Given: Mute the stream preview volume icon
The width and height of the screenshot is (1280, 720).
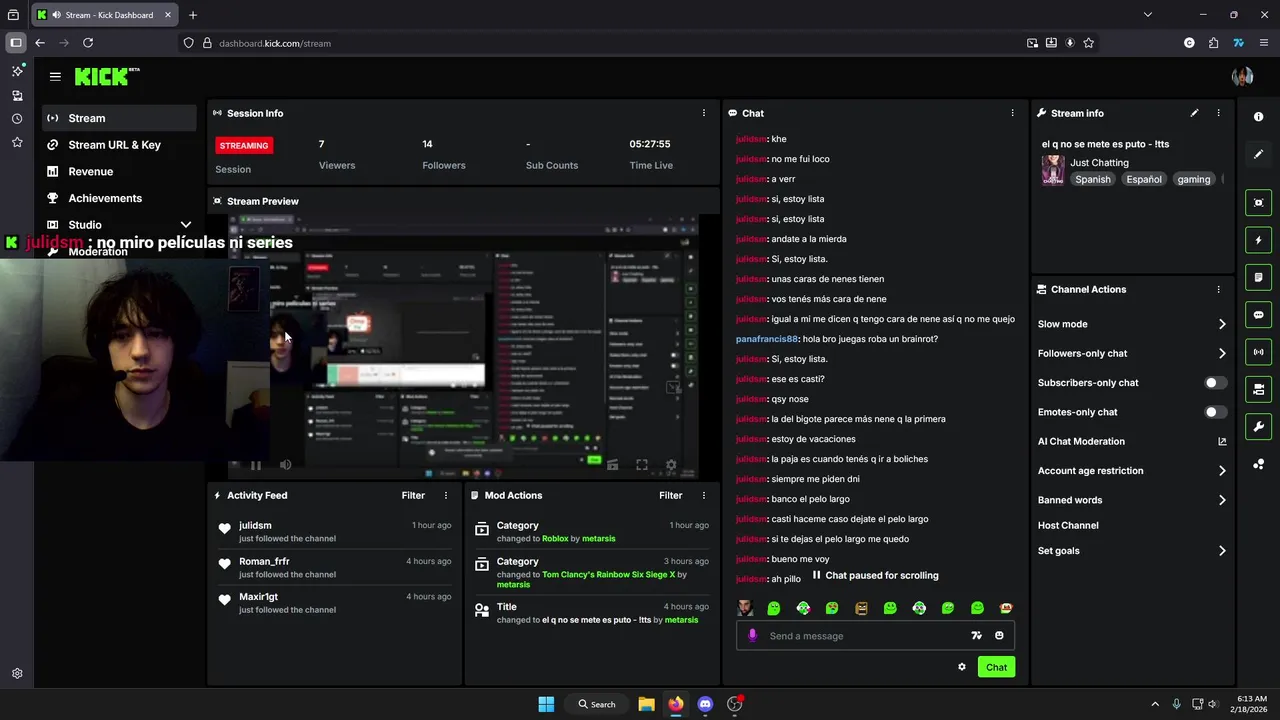Looking at the screenshot, I should tap(285, 465).
